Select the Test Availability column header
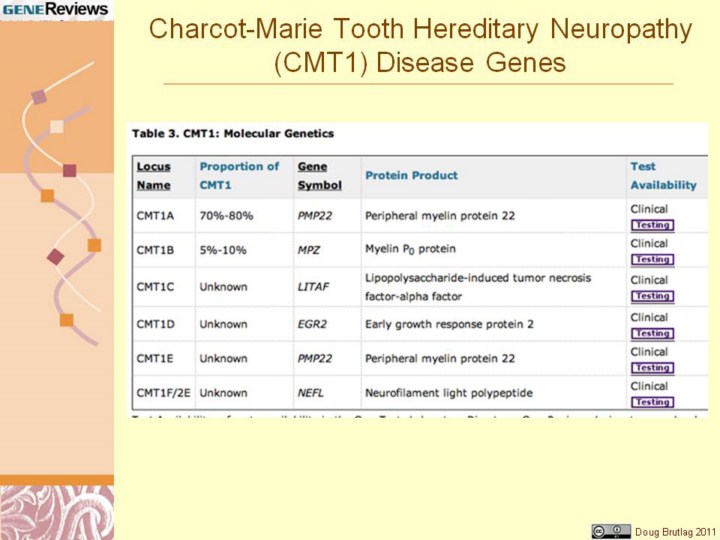Viewport: 720px width, 540px height. click(662, 176)
